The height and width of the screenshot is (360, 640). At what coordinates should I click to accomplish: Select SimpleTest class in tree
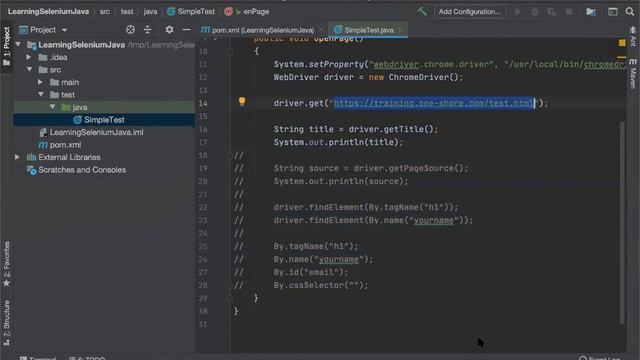coord(104,120)
